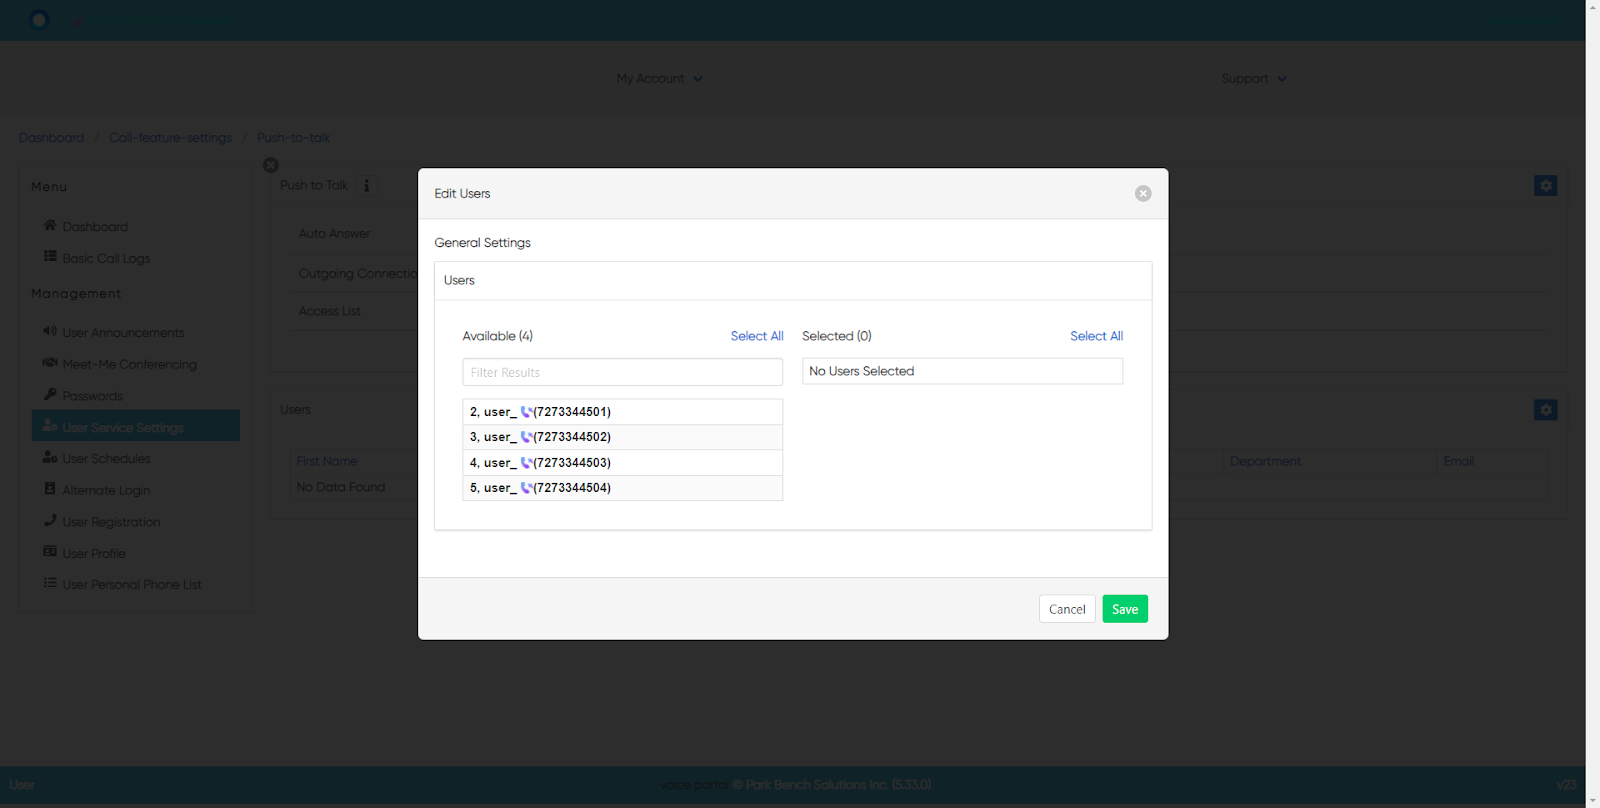Close the Edit Users dialog
The width and height of the screenshot is (1600, 808).
click(x=1143, y=194)
